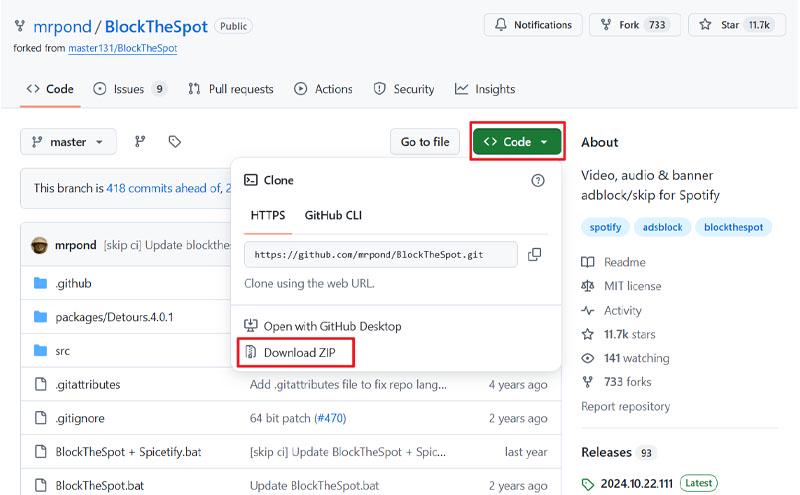Screen dimensions: 800x495
Task: Open the Releases 93 heading link
Action: coord(618,453)
